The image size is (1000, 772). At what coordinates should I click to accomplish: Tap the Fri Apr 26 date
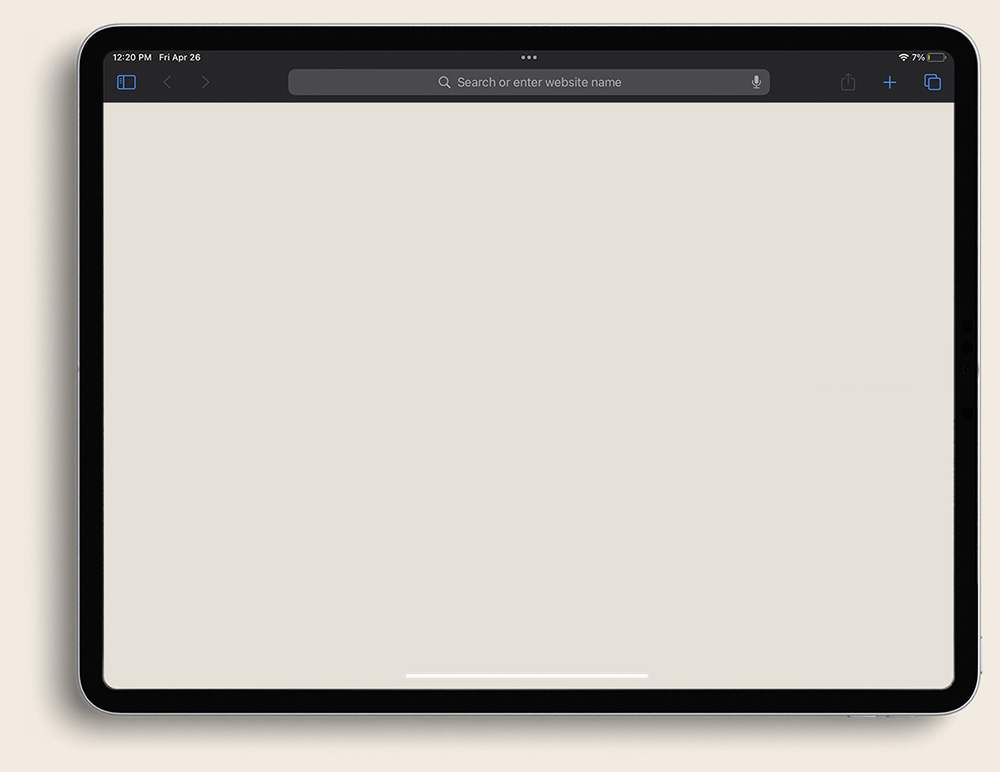point(180,58)
